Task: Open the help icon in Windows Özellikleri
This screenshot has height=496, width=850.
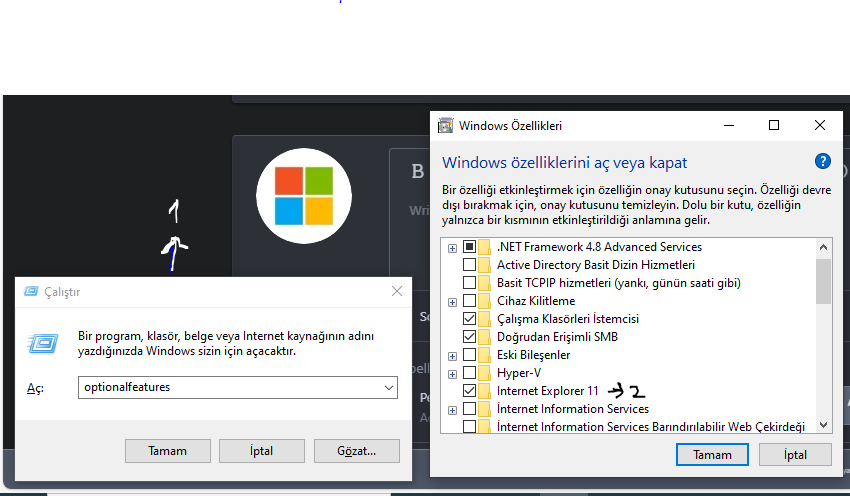Action: tap(822, 162)
